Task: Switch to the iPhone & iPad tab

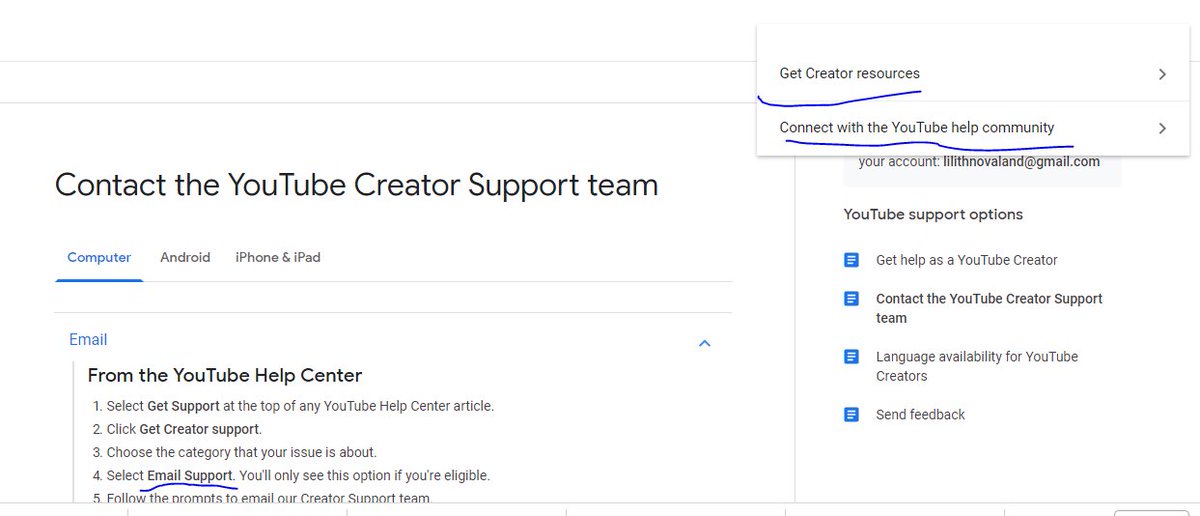Action: [278, 257]
